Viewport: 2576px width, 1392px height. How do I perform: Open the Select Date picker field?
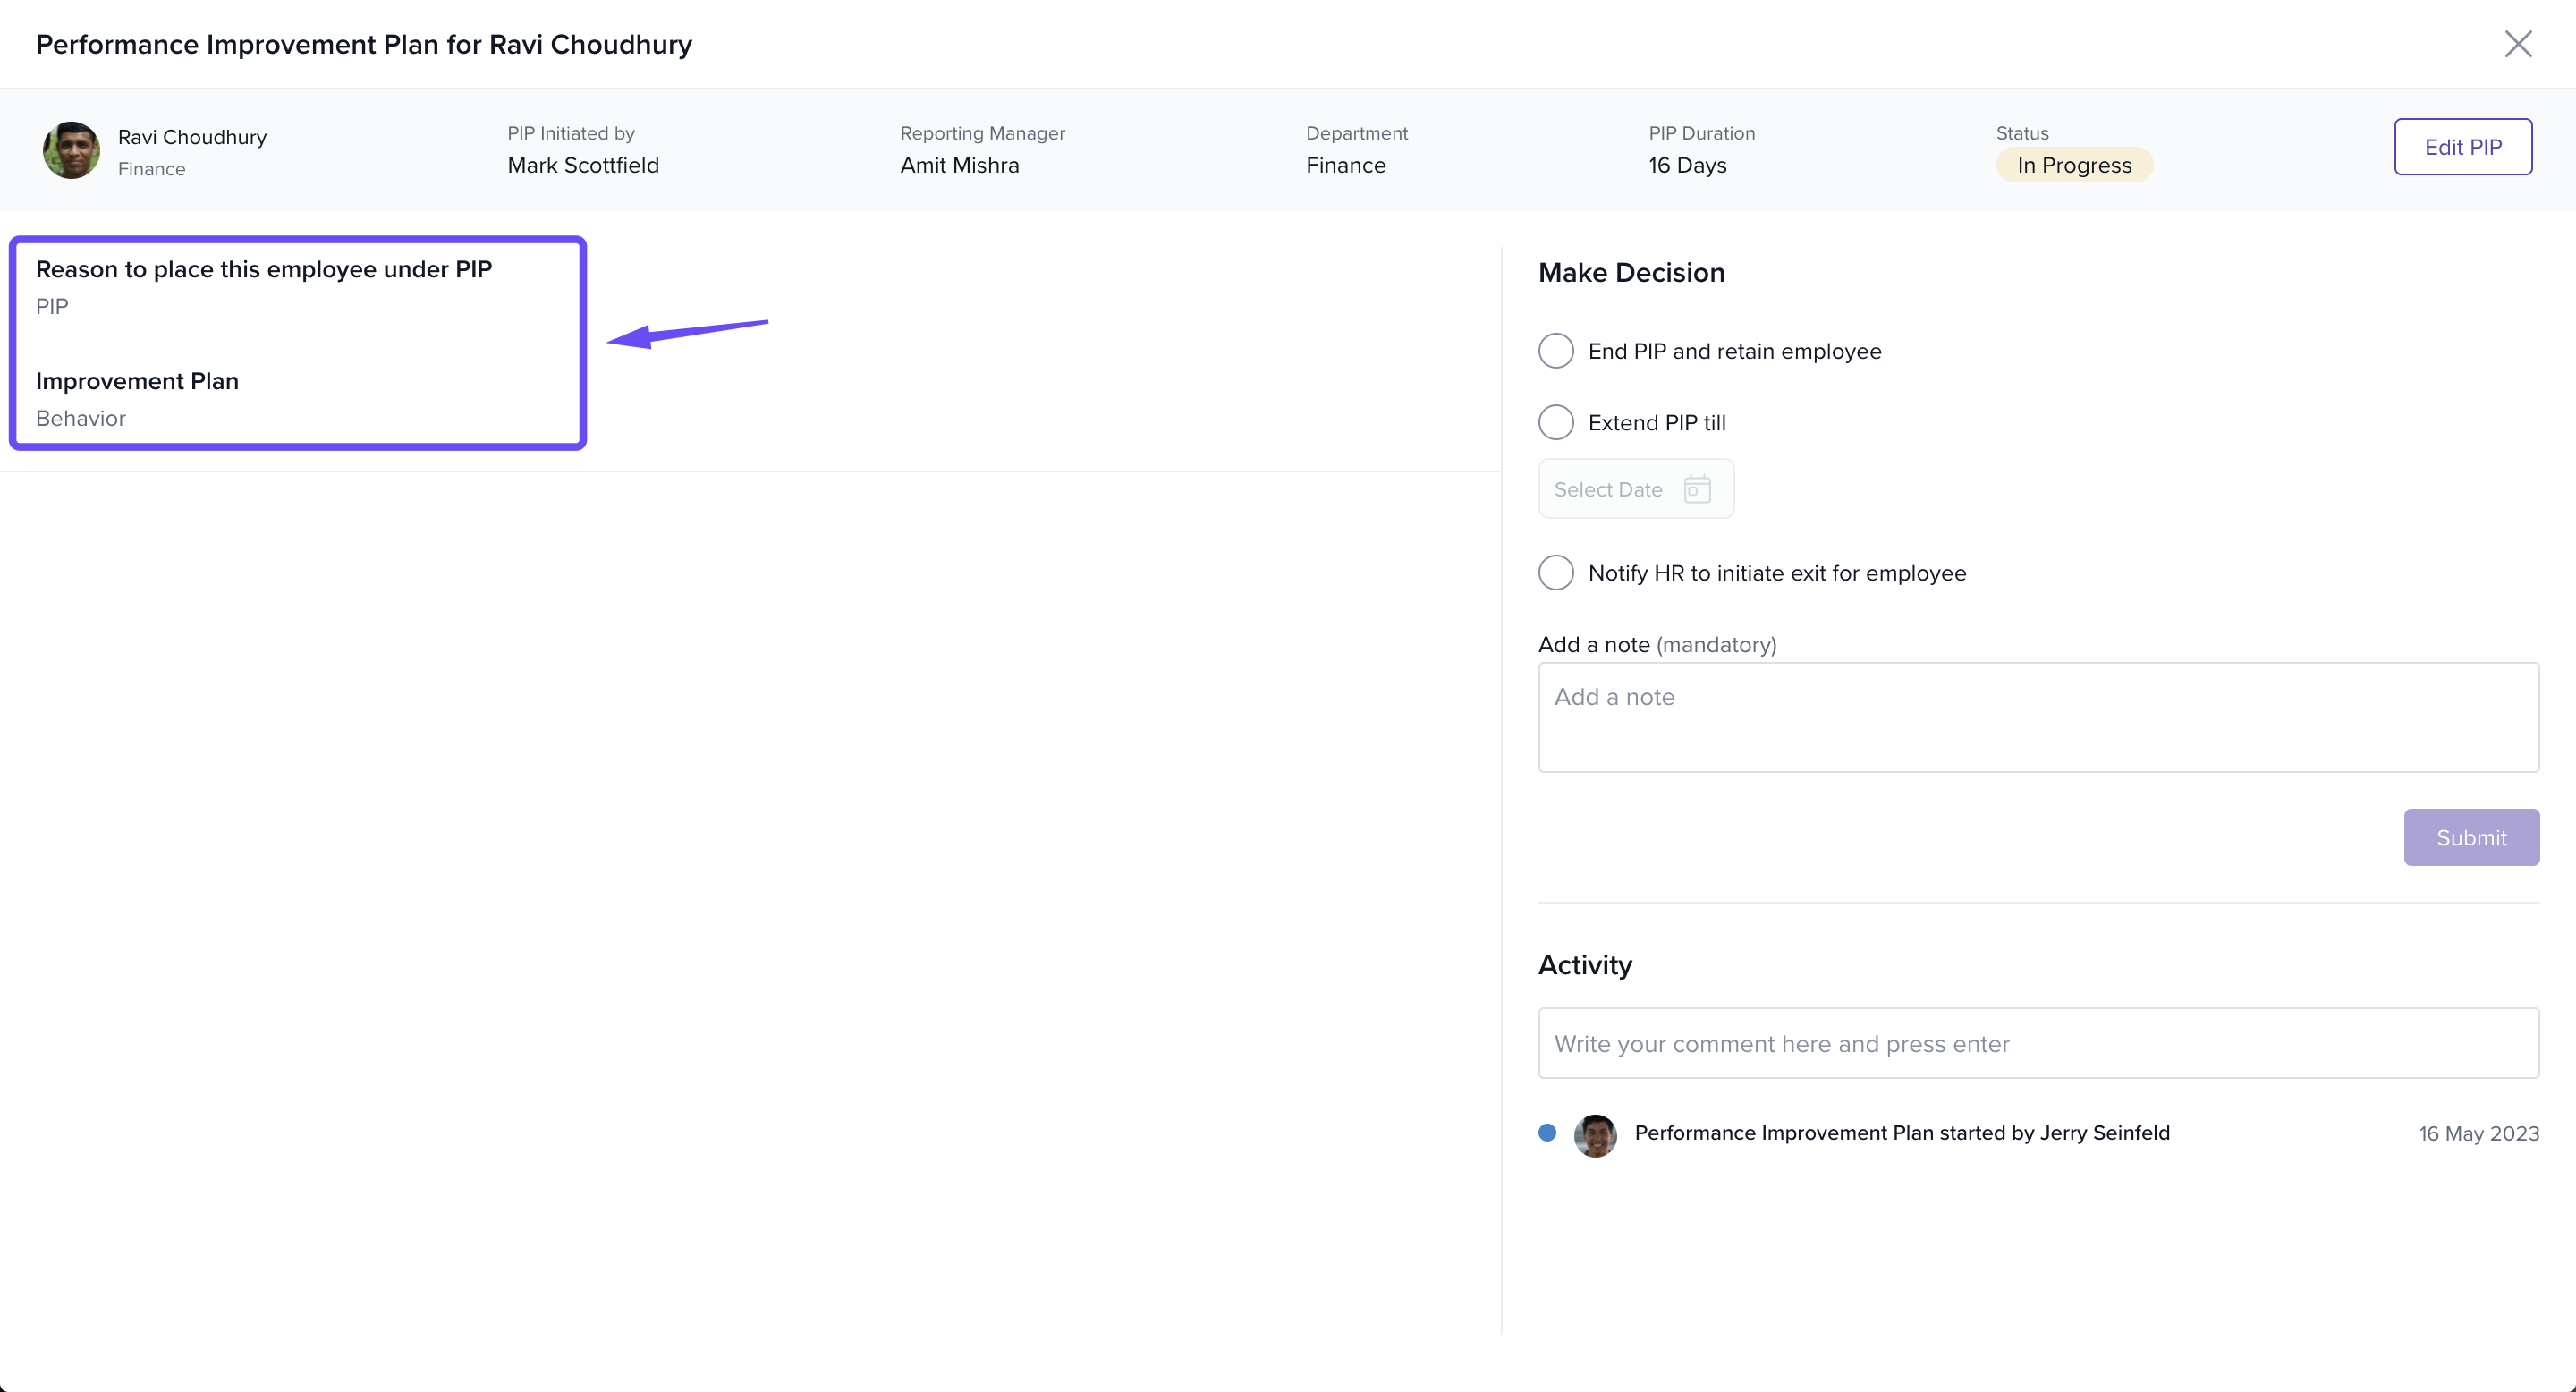click(1620, 489)
